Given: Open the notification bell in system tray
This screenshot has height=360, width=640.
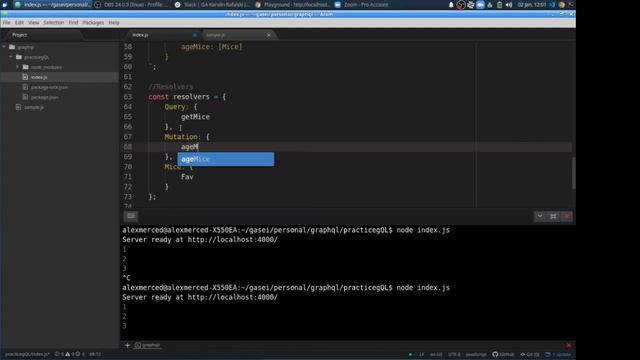Looking at the screenshot, I should [x=451, y=5].
